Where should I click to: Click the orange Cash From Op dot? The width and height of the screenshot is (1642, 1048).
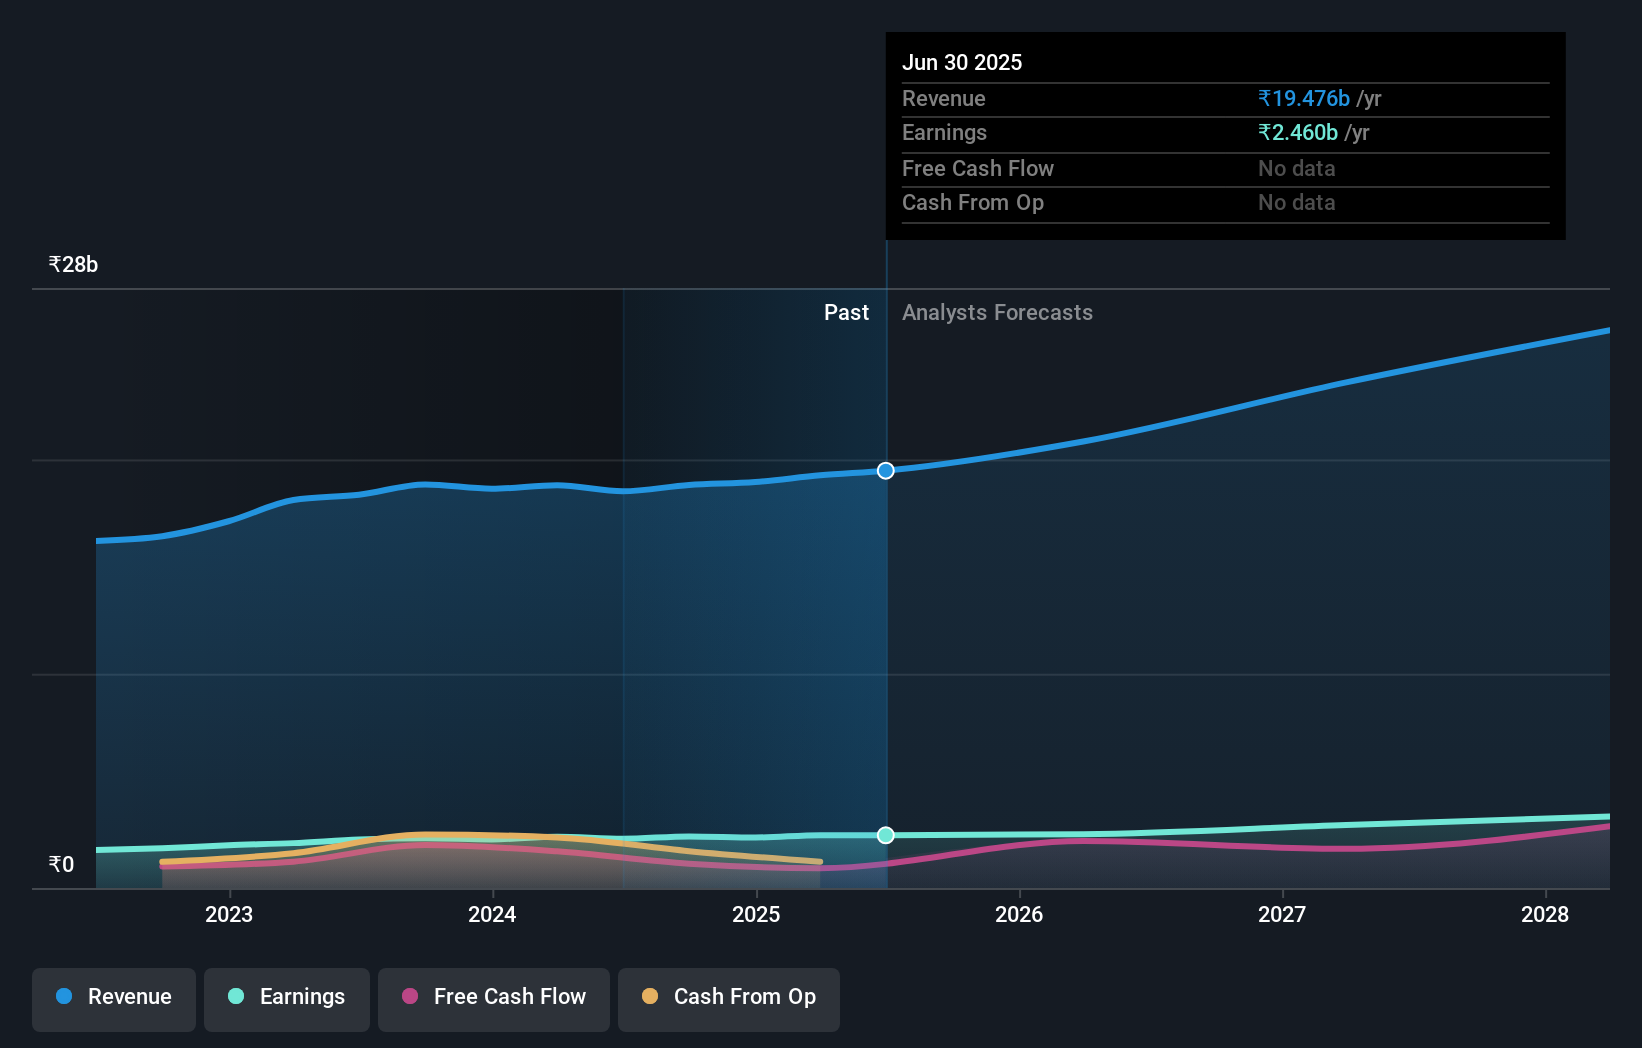click(x=650, y=997)
